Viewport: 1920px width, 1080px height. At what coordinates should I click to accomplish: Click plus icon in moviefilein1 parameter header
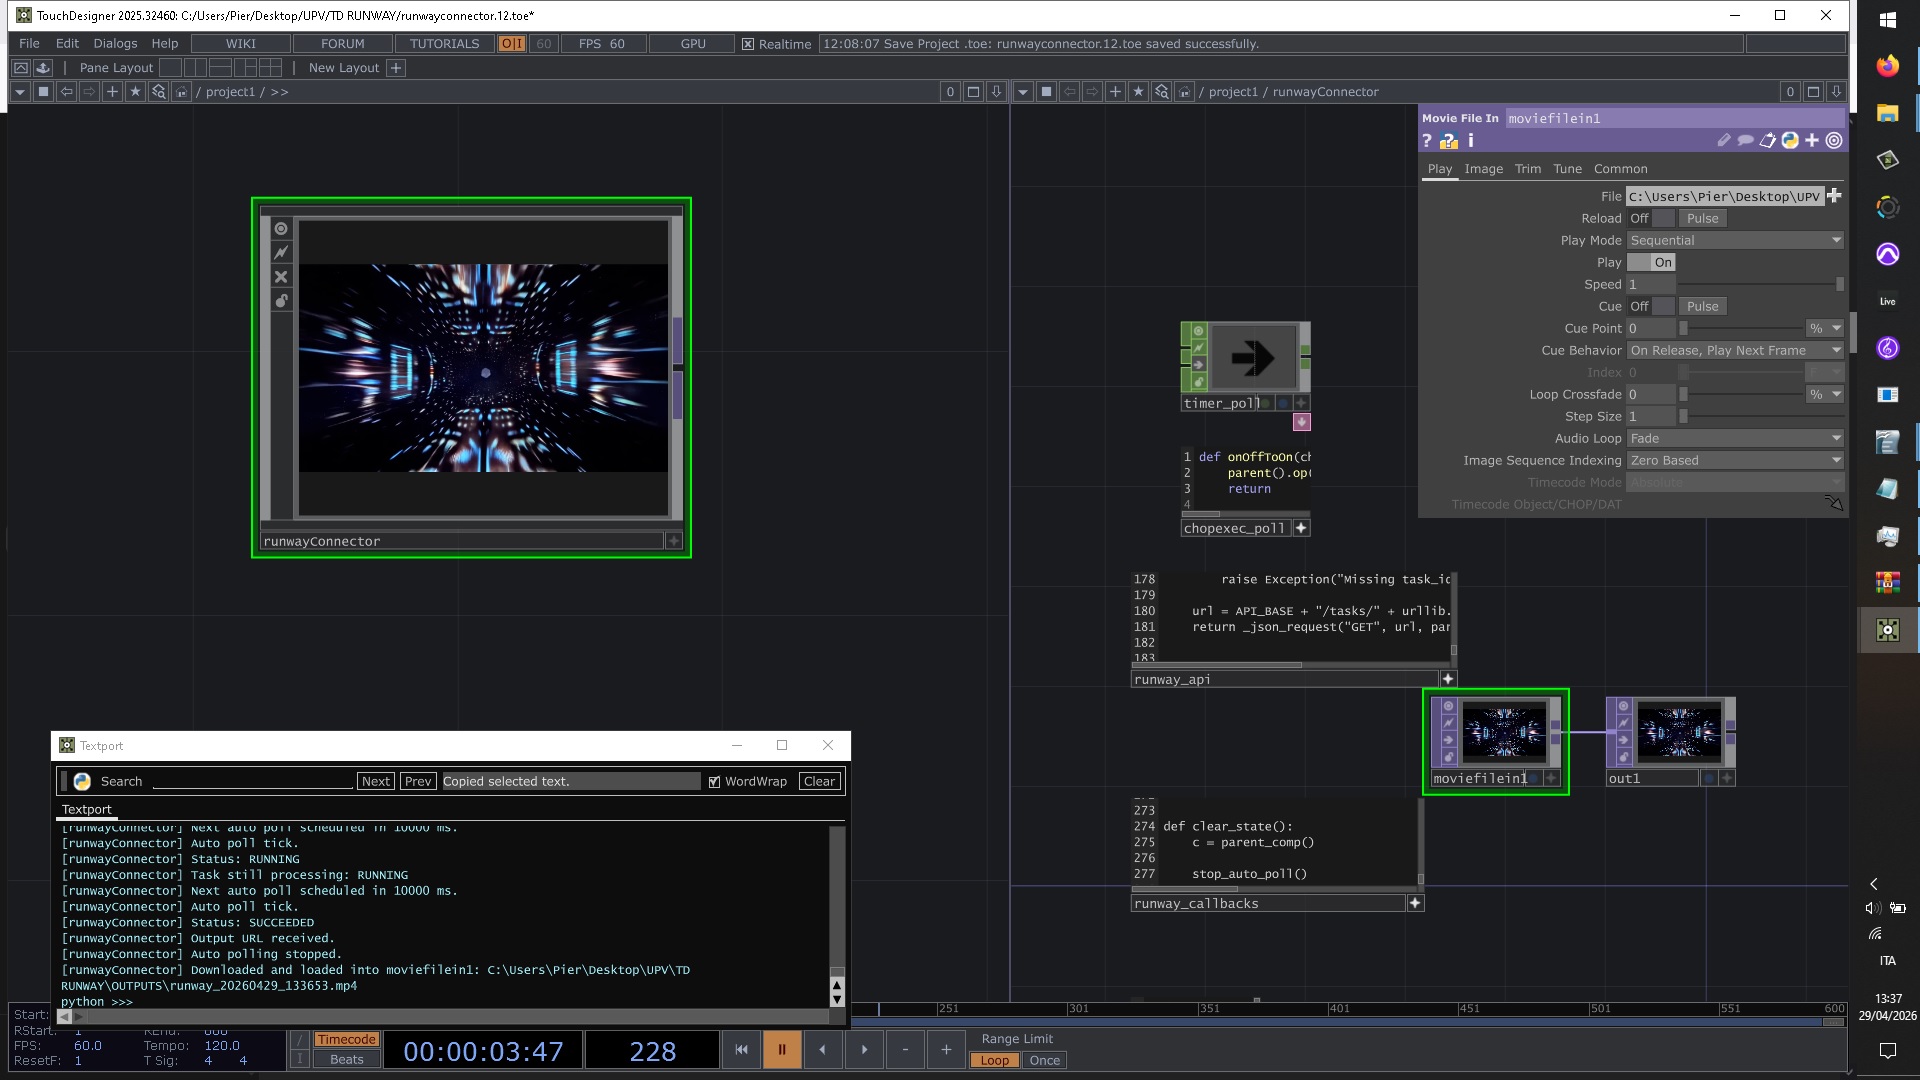coord(1812,141)
